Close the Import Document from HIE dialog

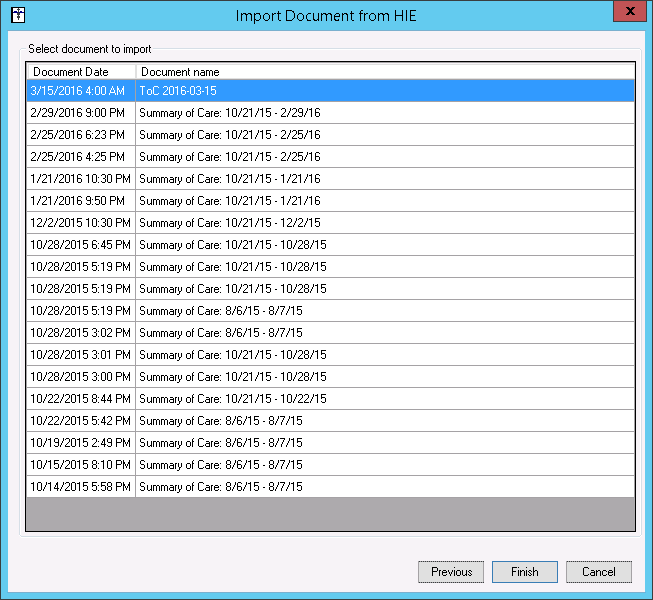[x=626, y=14]
